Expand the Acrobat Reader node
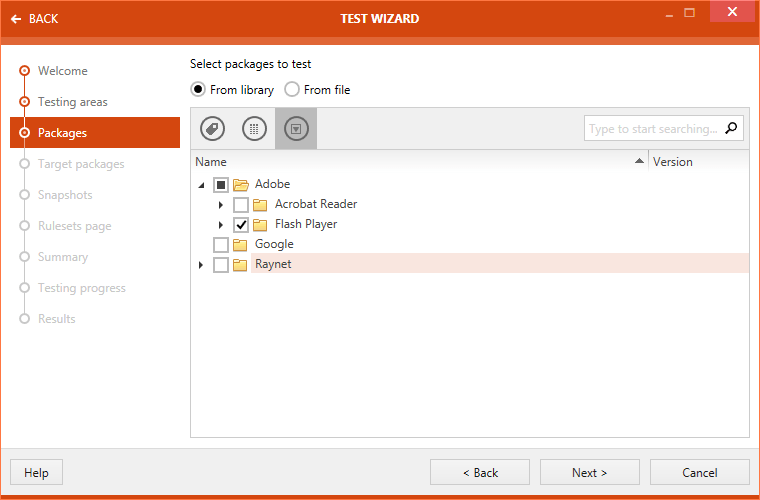 [221, 205]
